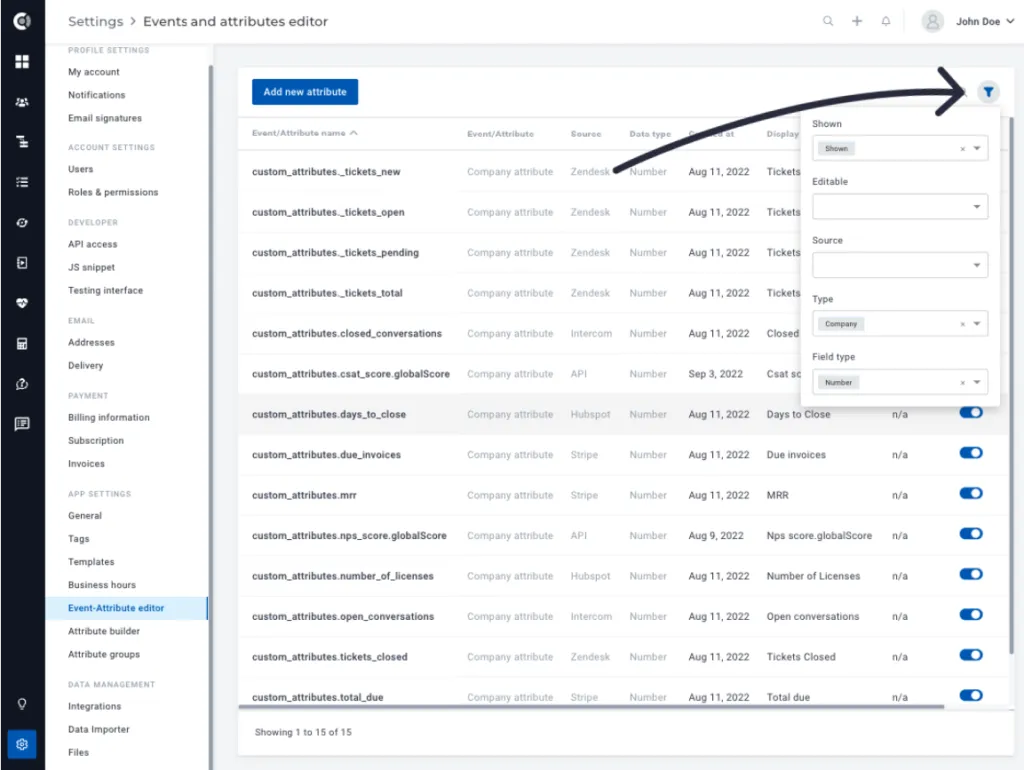Click the Settings breadcrumb link
1024x770 pixels.
pyautogui.click(x=95, y=22)
